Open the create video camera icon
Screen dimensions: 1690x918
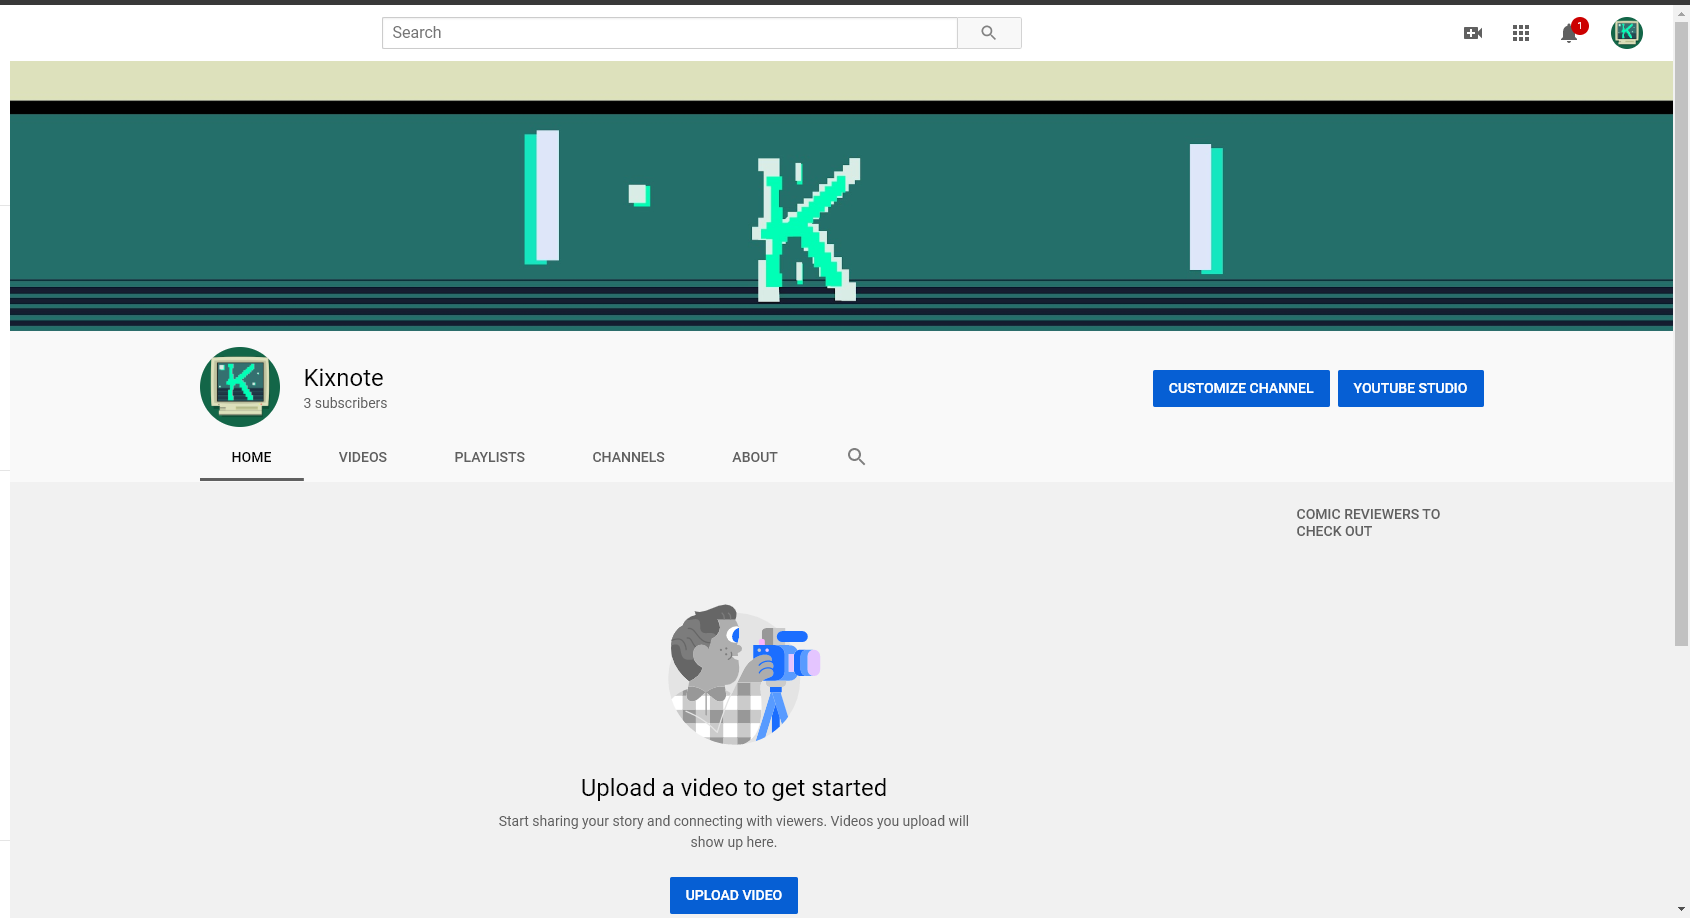click(x=1473, y=33)
